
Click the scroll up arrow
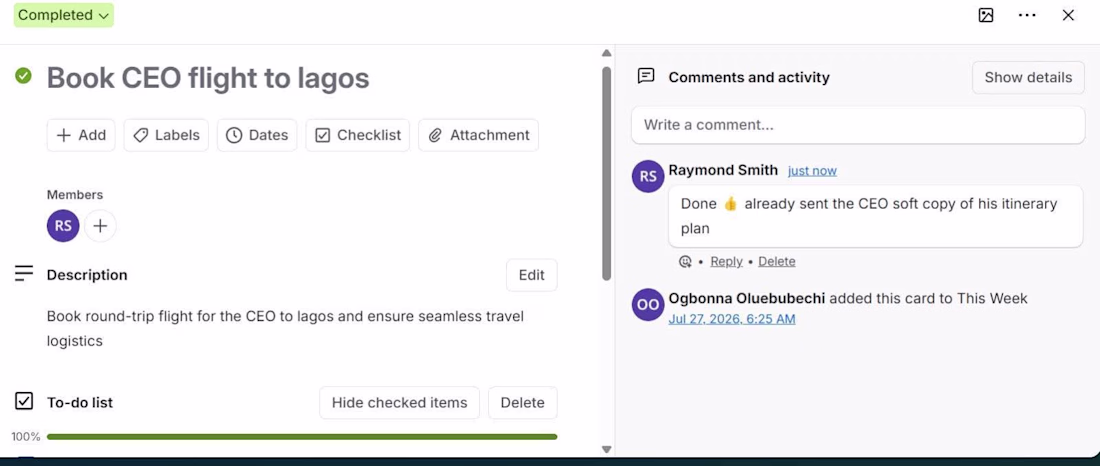pyautogui.click(x=607, y=53)
